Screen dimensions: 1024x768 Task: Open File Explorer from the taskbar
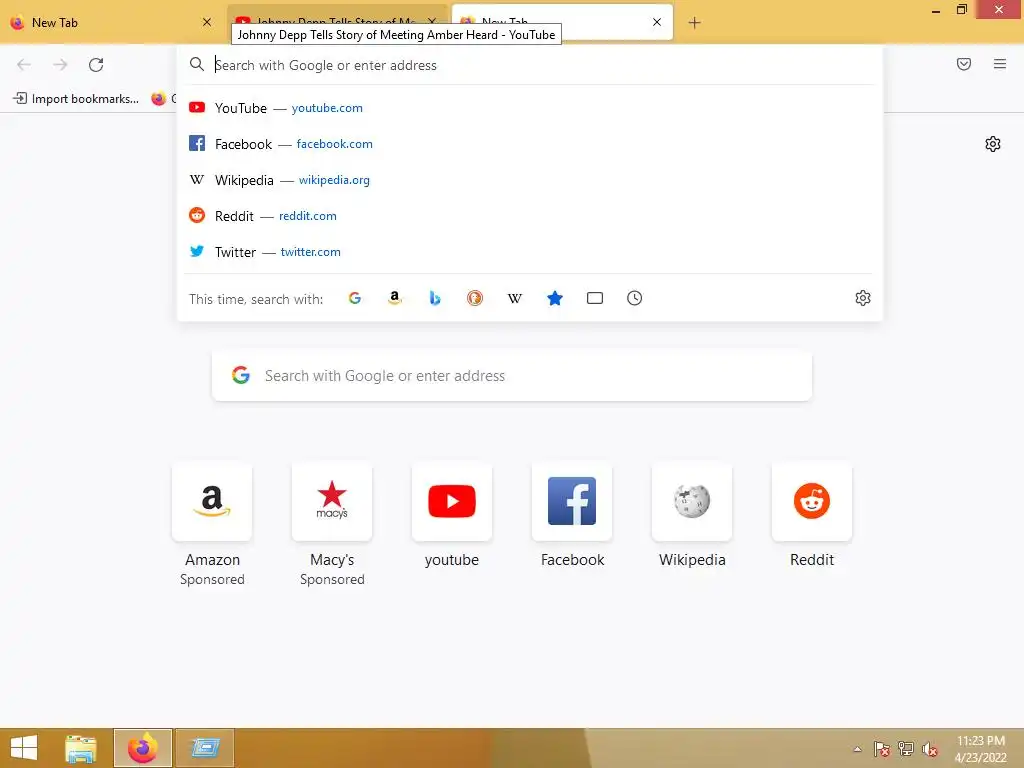pos(81,748)
